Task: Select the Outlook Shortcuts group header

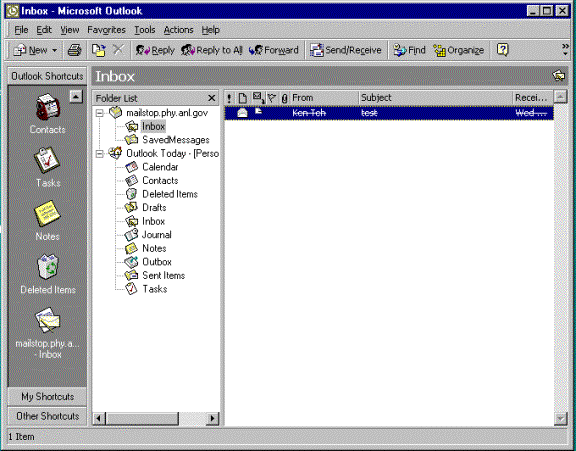Action: tap(47, 76)
